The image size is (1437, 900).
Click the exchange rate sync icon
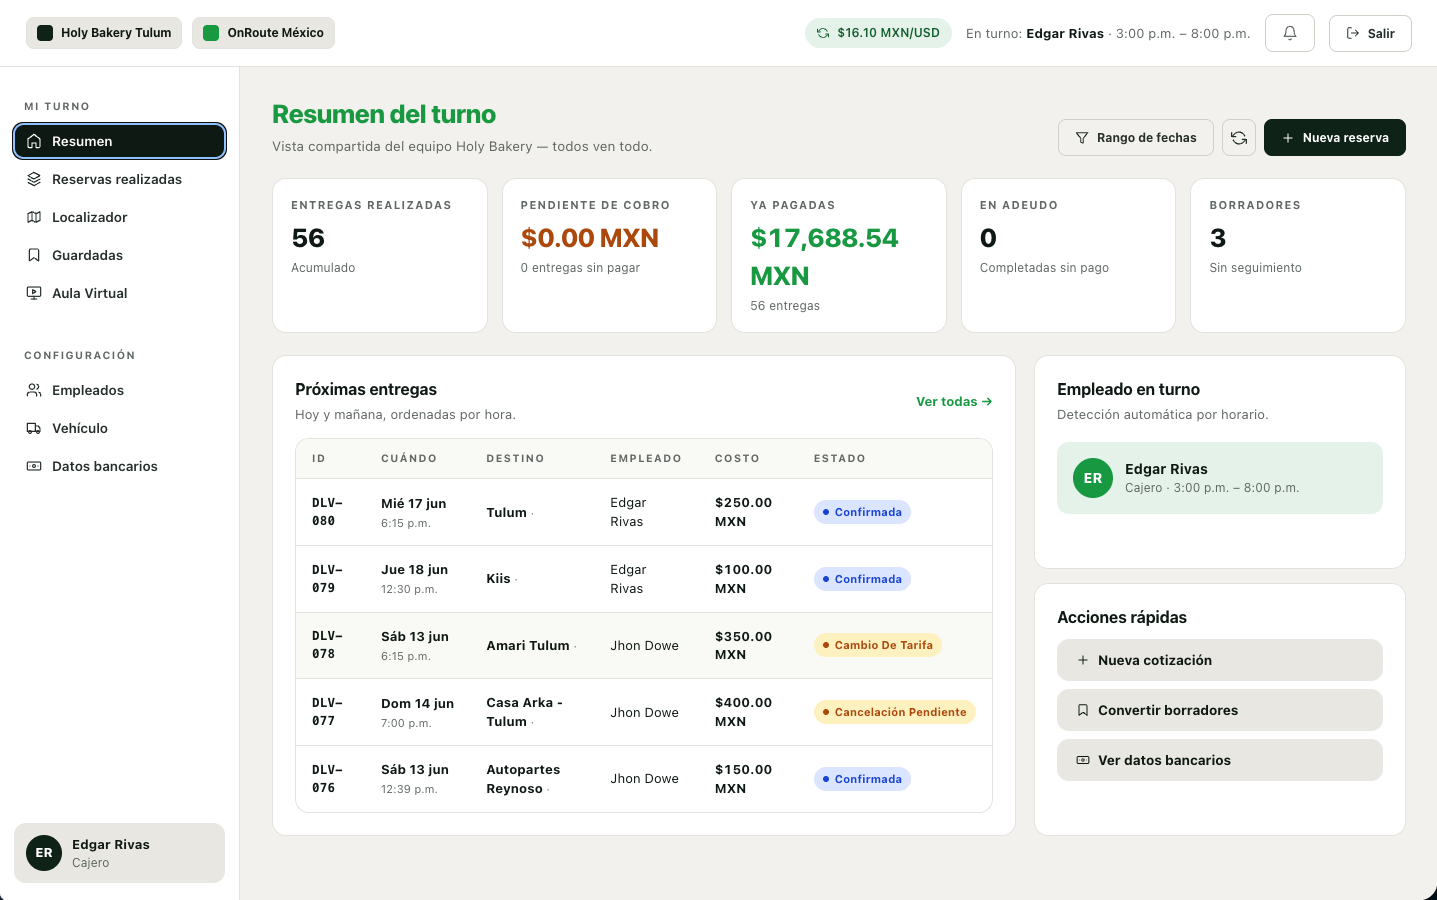tap(823, 33)
